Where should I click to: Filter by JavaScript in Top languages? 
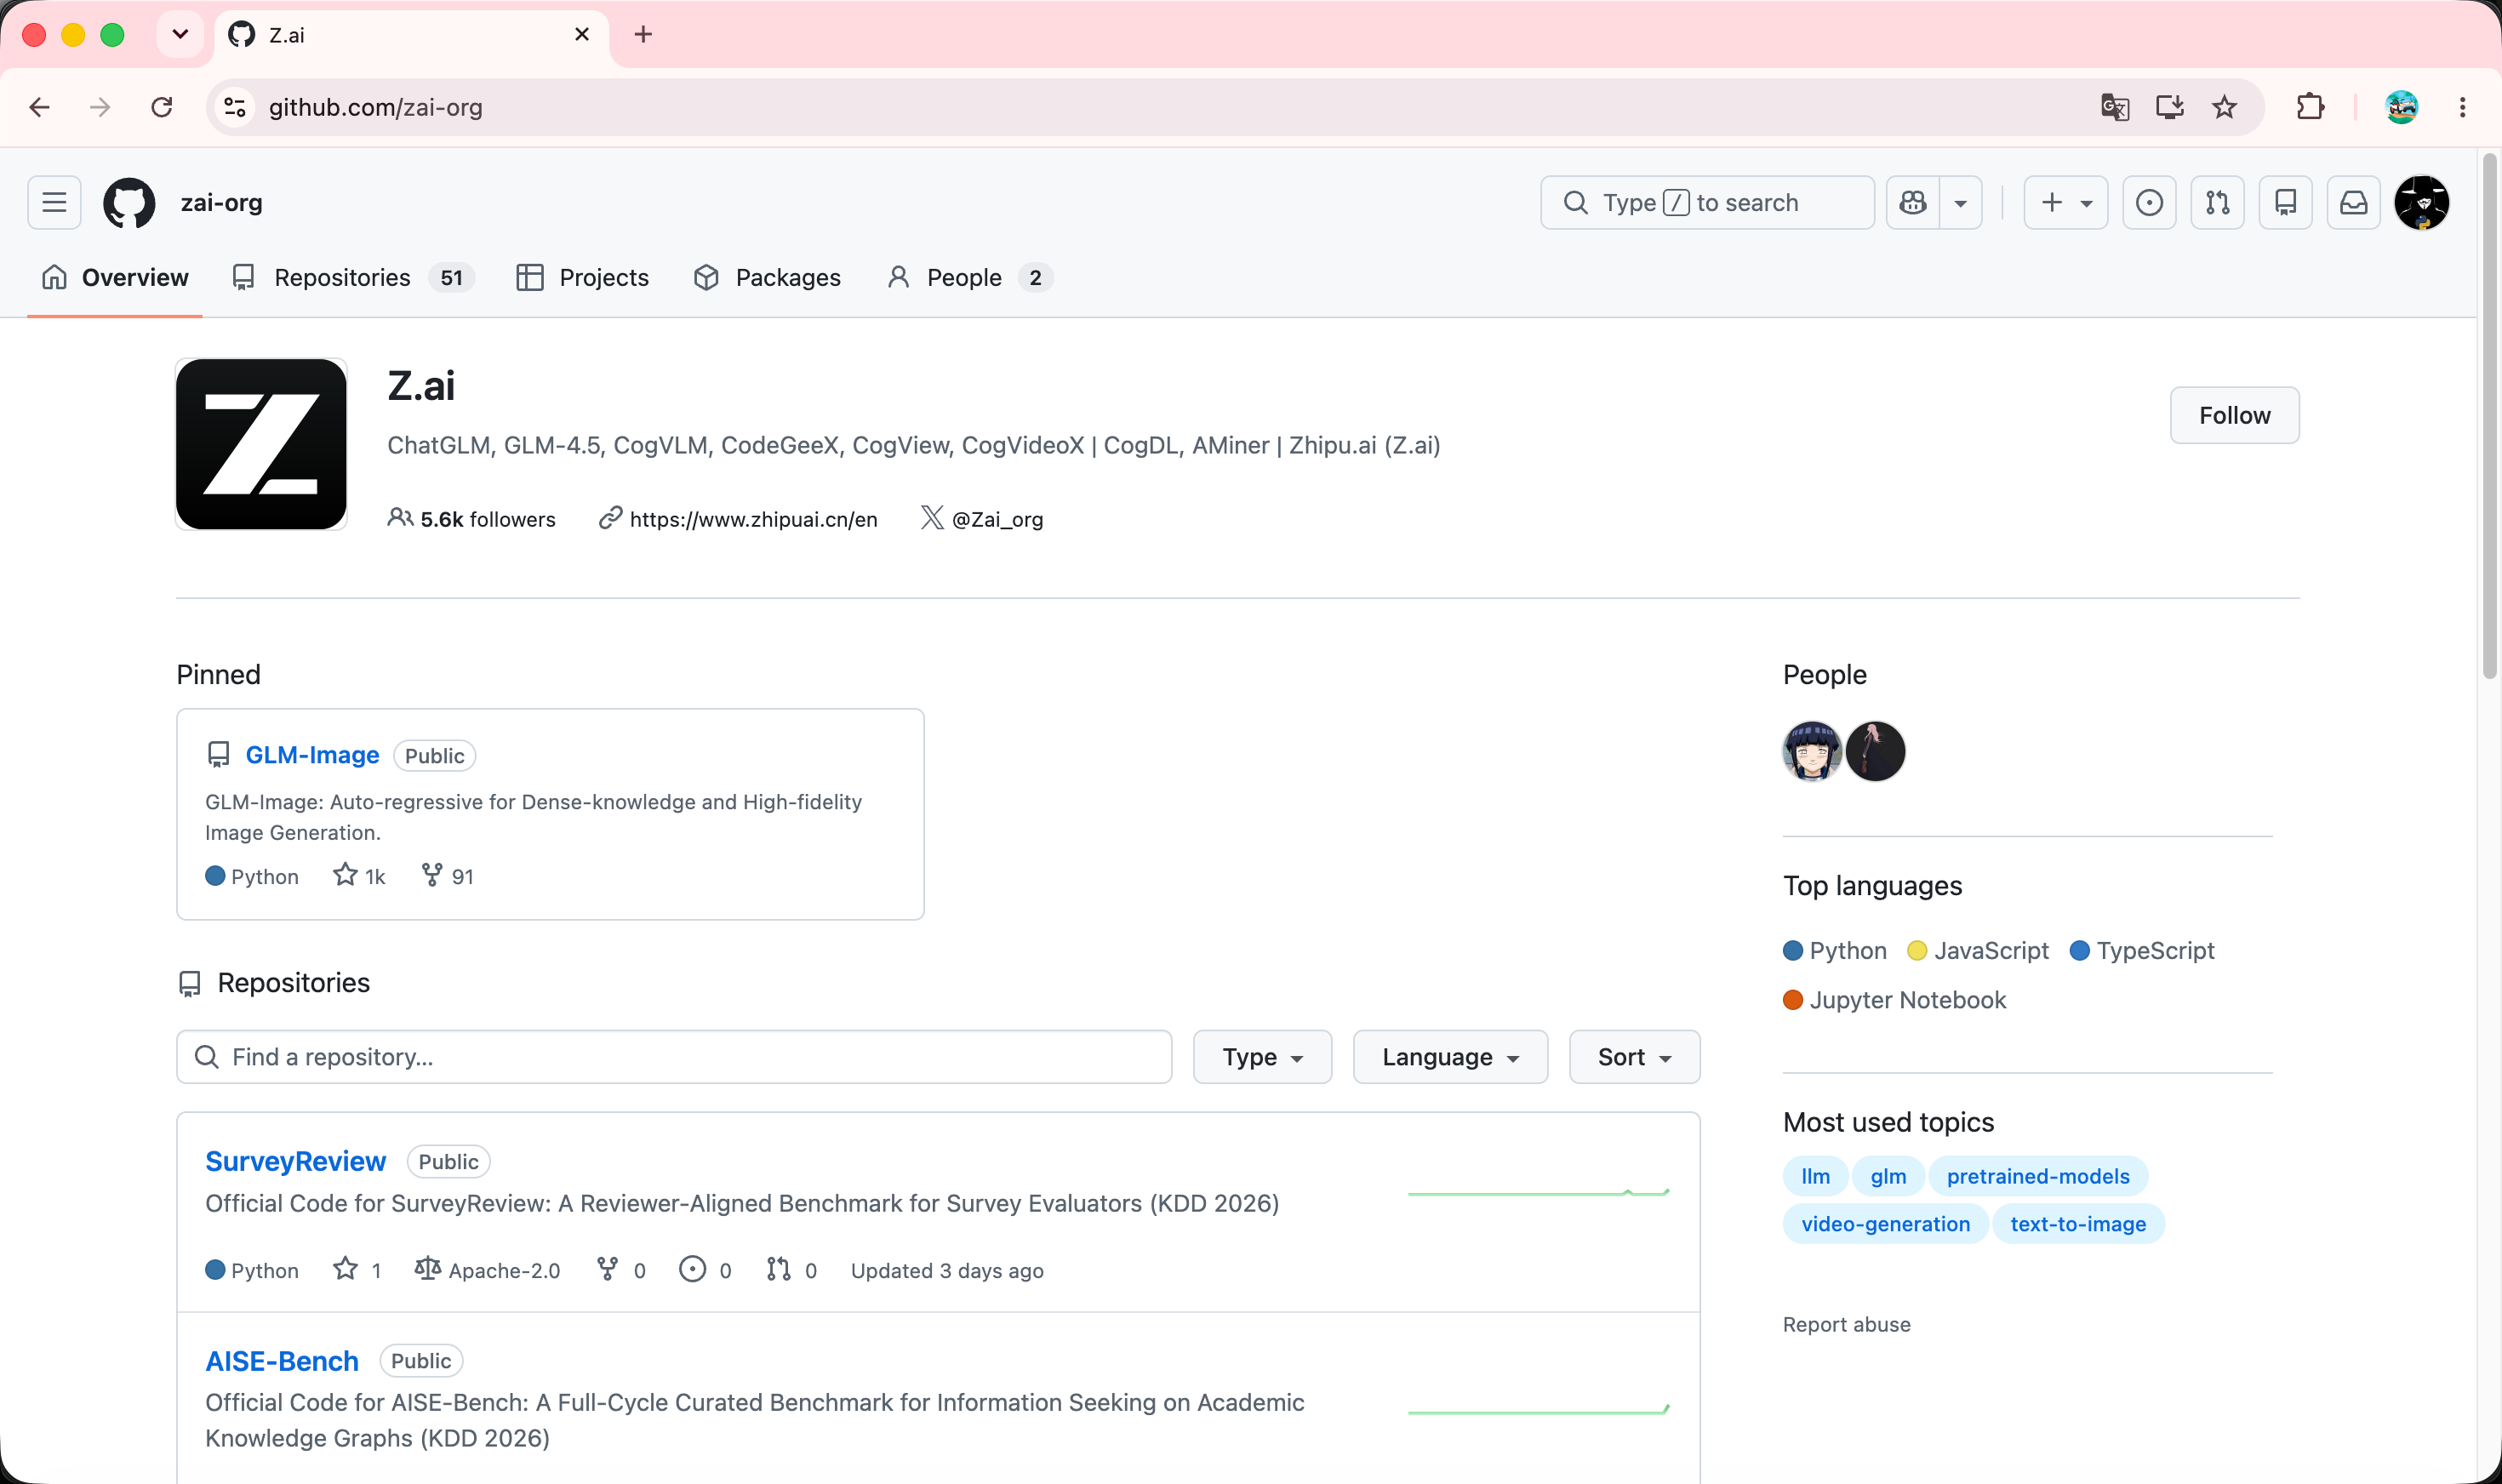point(1978,950)
